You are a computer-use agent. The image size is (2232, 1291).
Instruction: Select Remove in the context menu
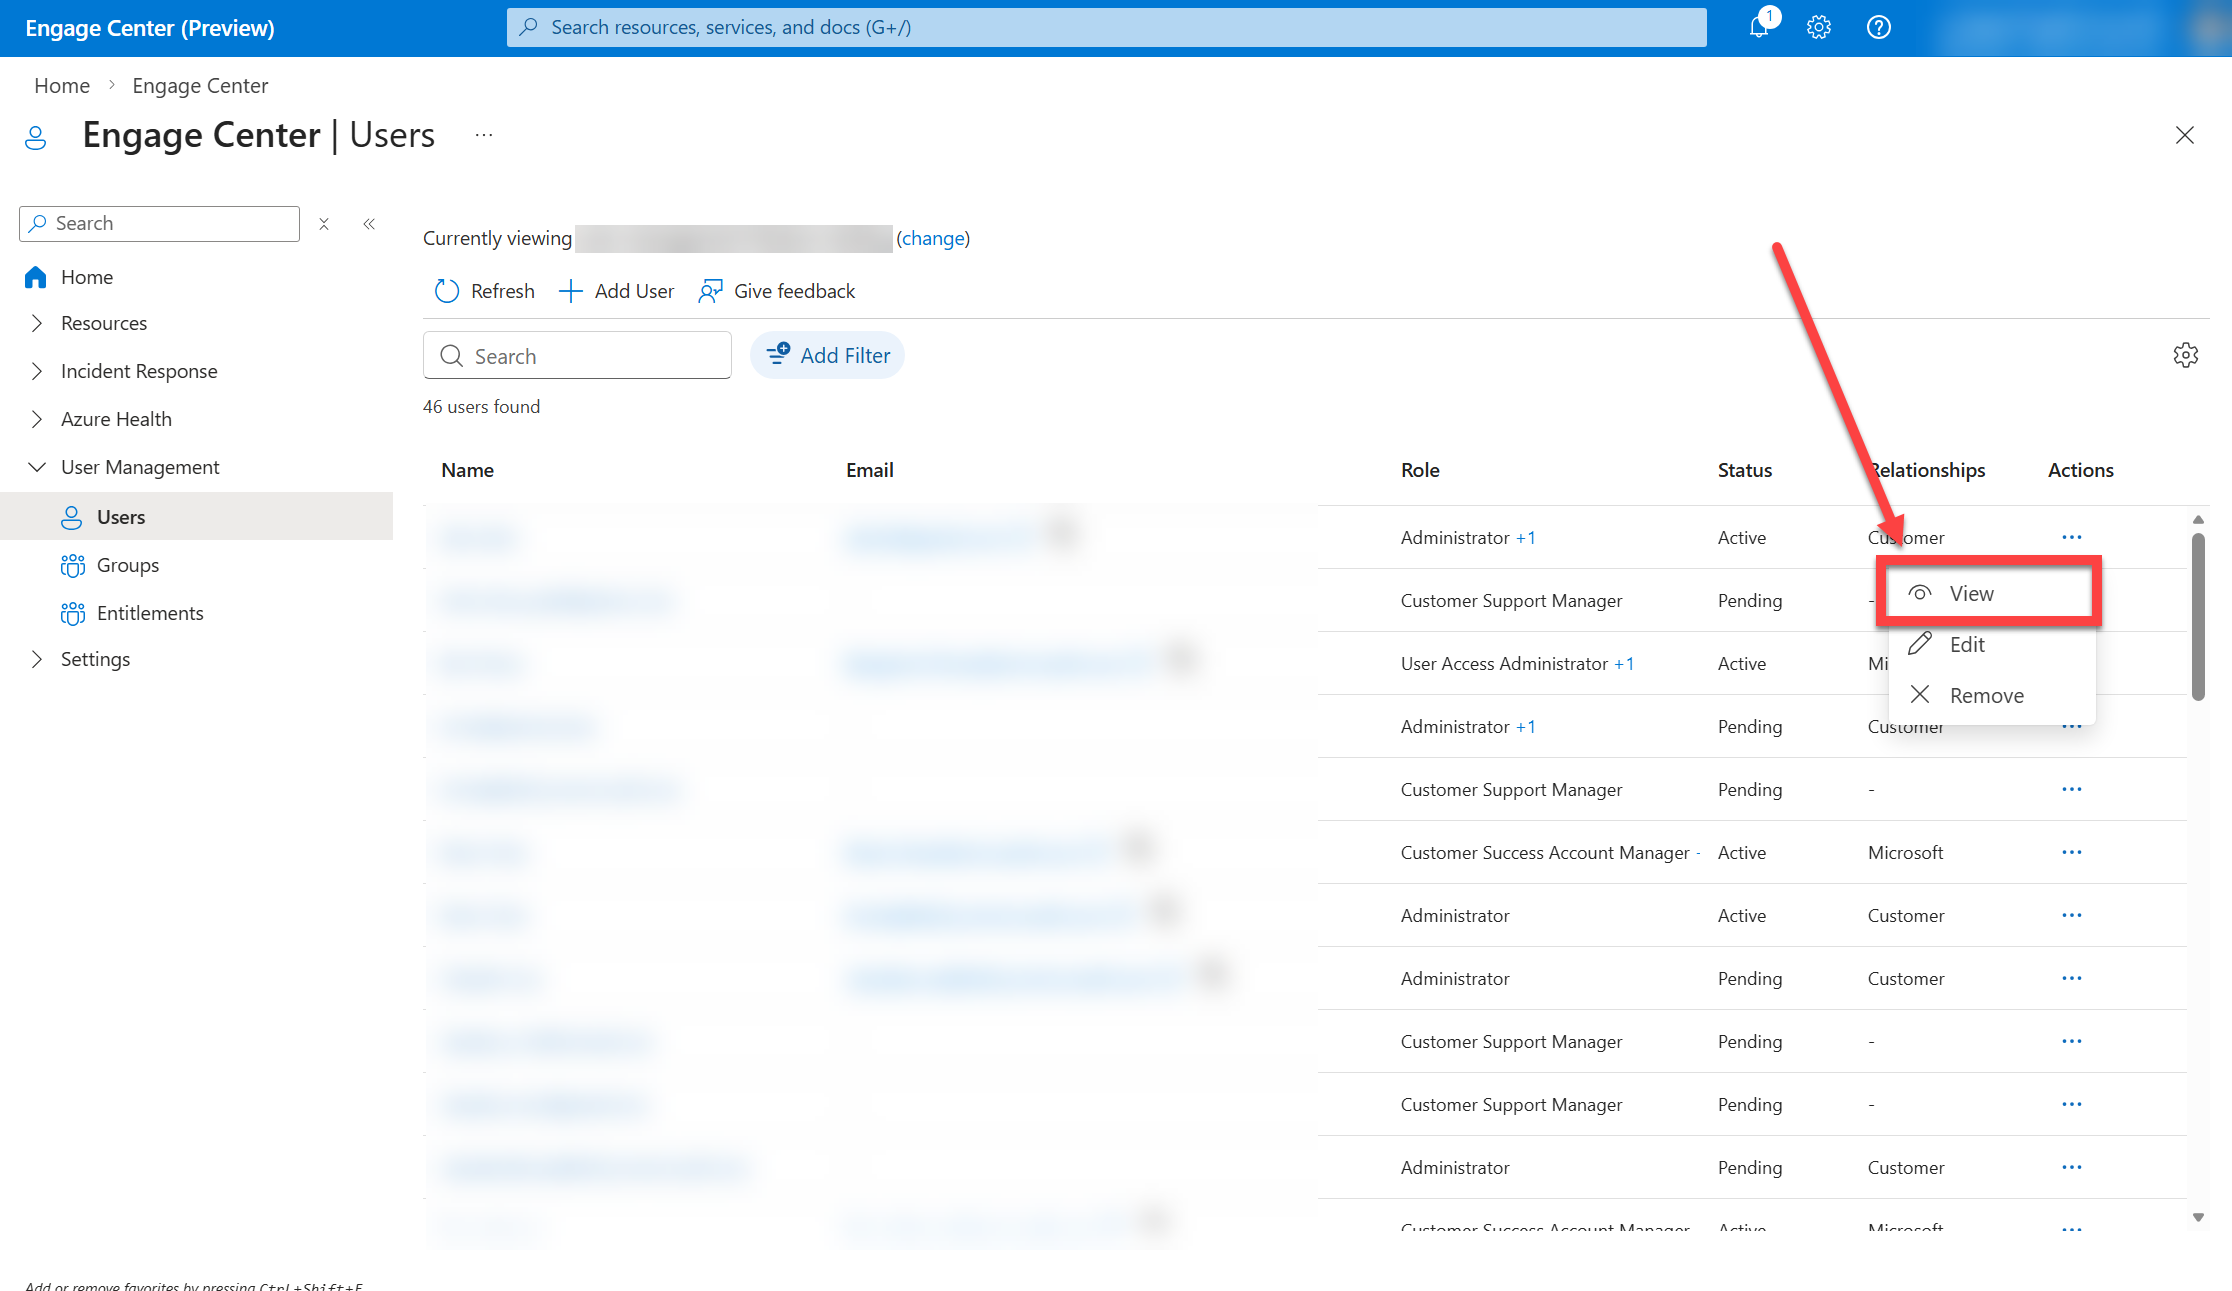[x=1991, y=695]
